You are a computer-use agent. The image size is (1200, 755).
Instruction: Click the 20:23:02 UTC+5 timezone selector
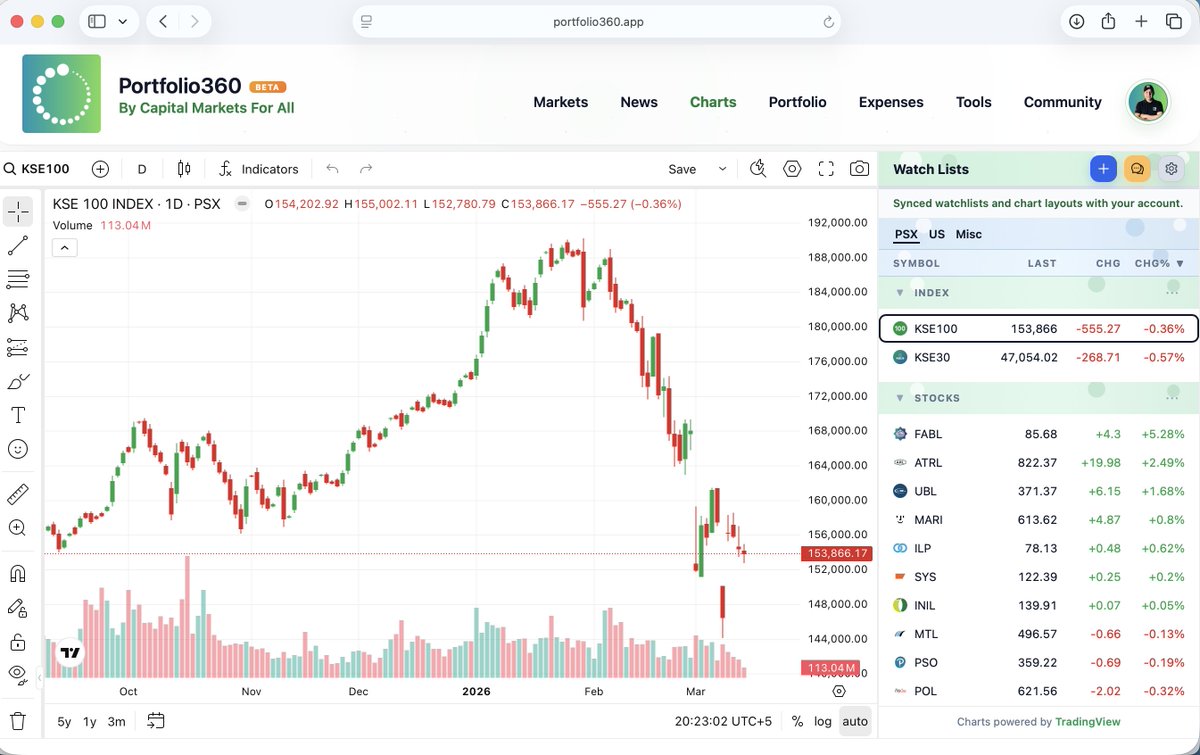[724, 721]
